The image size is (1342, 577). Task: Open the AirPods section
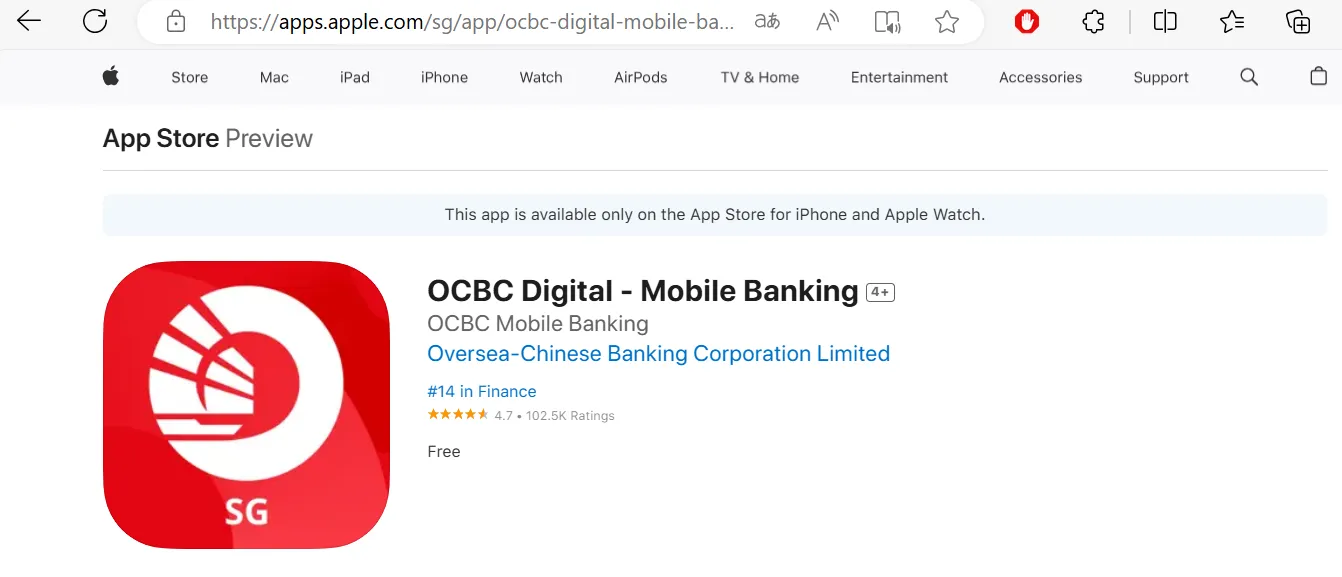coord(640,77)
